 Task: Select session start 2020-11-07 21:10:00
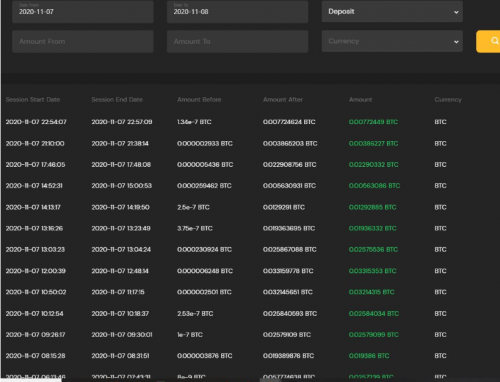coord(35,144)
